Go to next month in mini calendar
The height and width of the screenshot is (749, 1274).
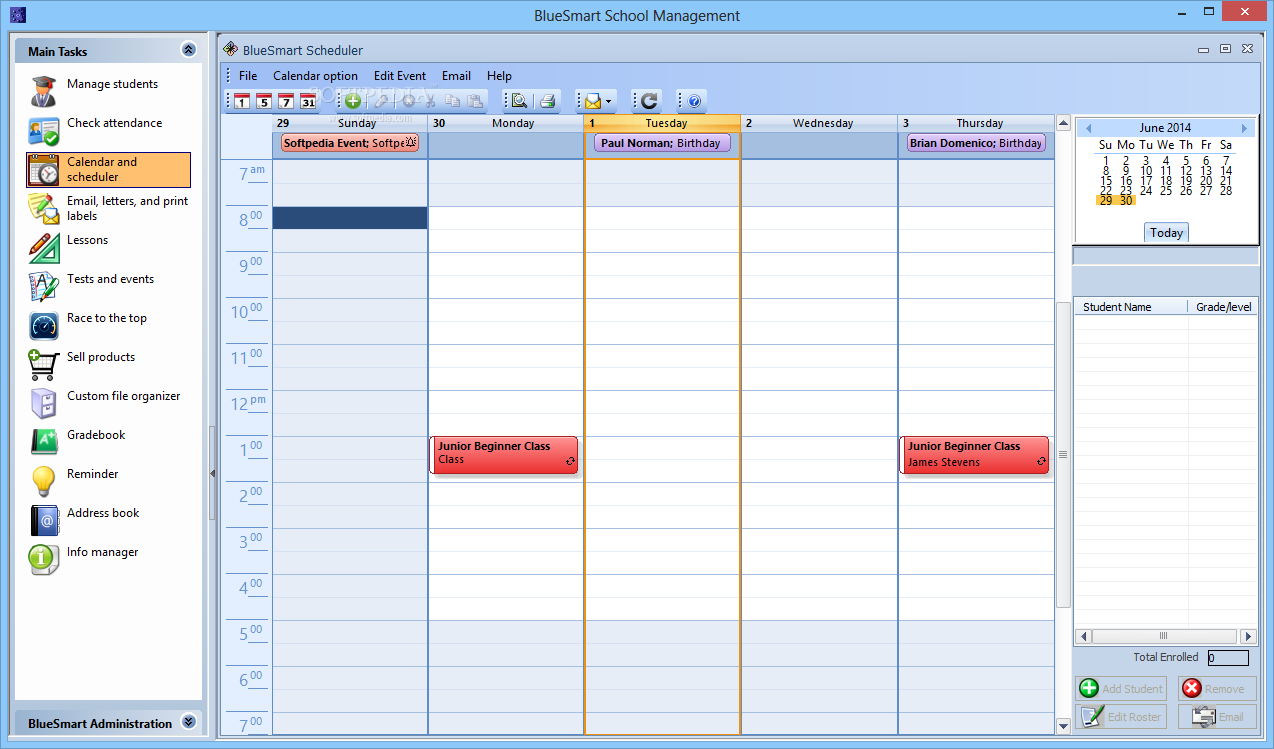coord(1244,128)
